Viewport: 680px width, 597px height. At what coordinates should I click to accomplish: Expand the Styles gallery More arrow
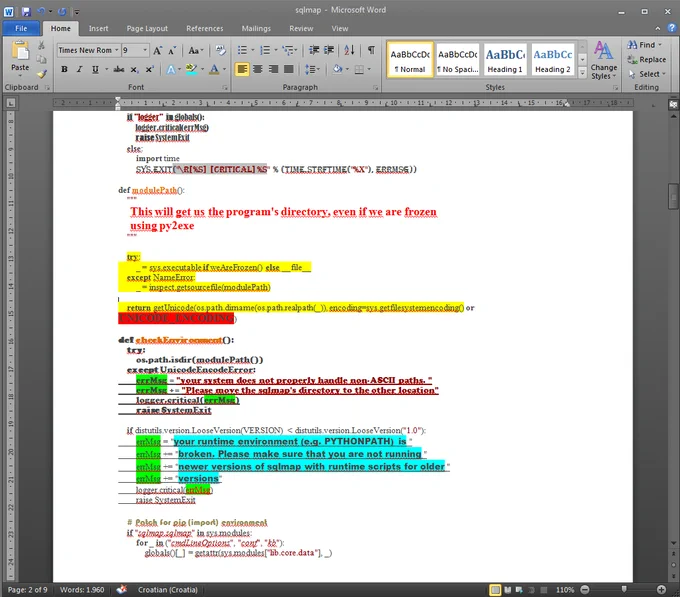[582, 74]
